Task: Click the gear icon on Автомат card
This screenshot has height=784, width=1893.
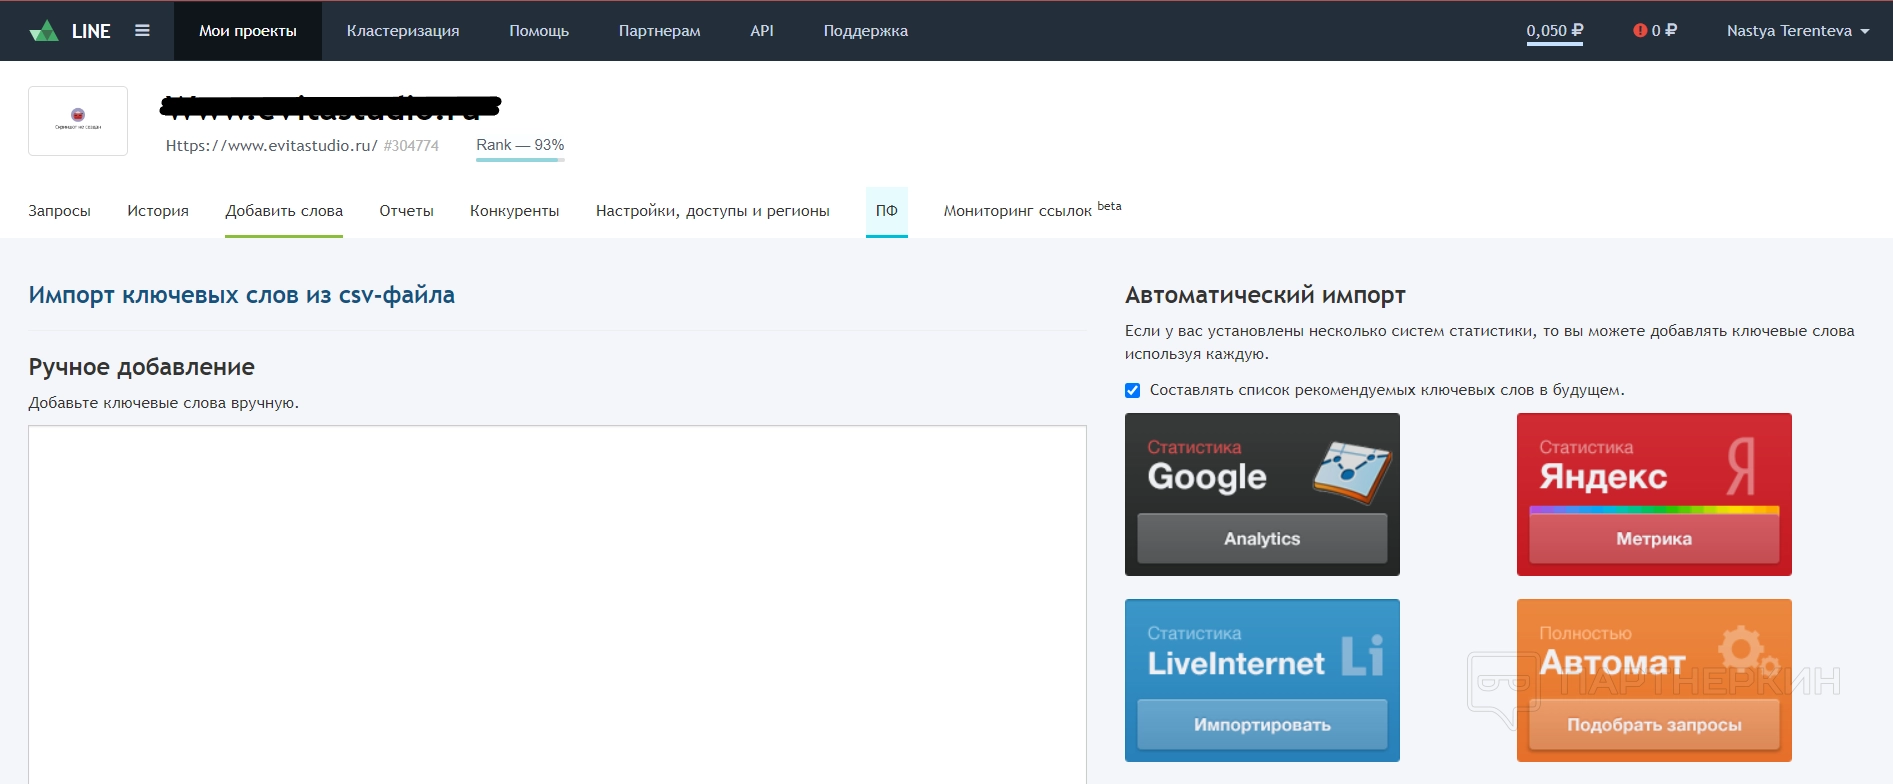Action: tap(1747, 651)
